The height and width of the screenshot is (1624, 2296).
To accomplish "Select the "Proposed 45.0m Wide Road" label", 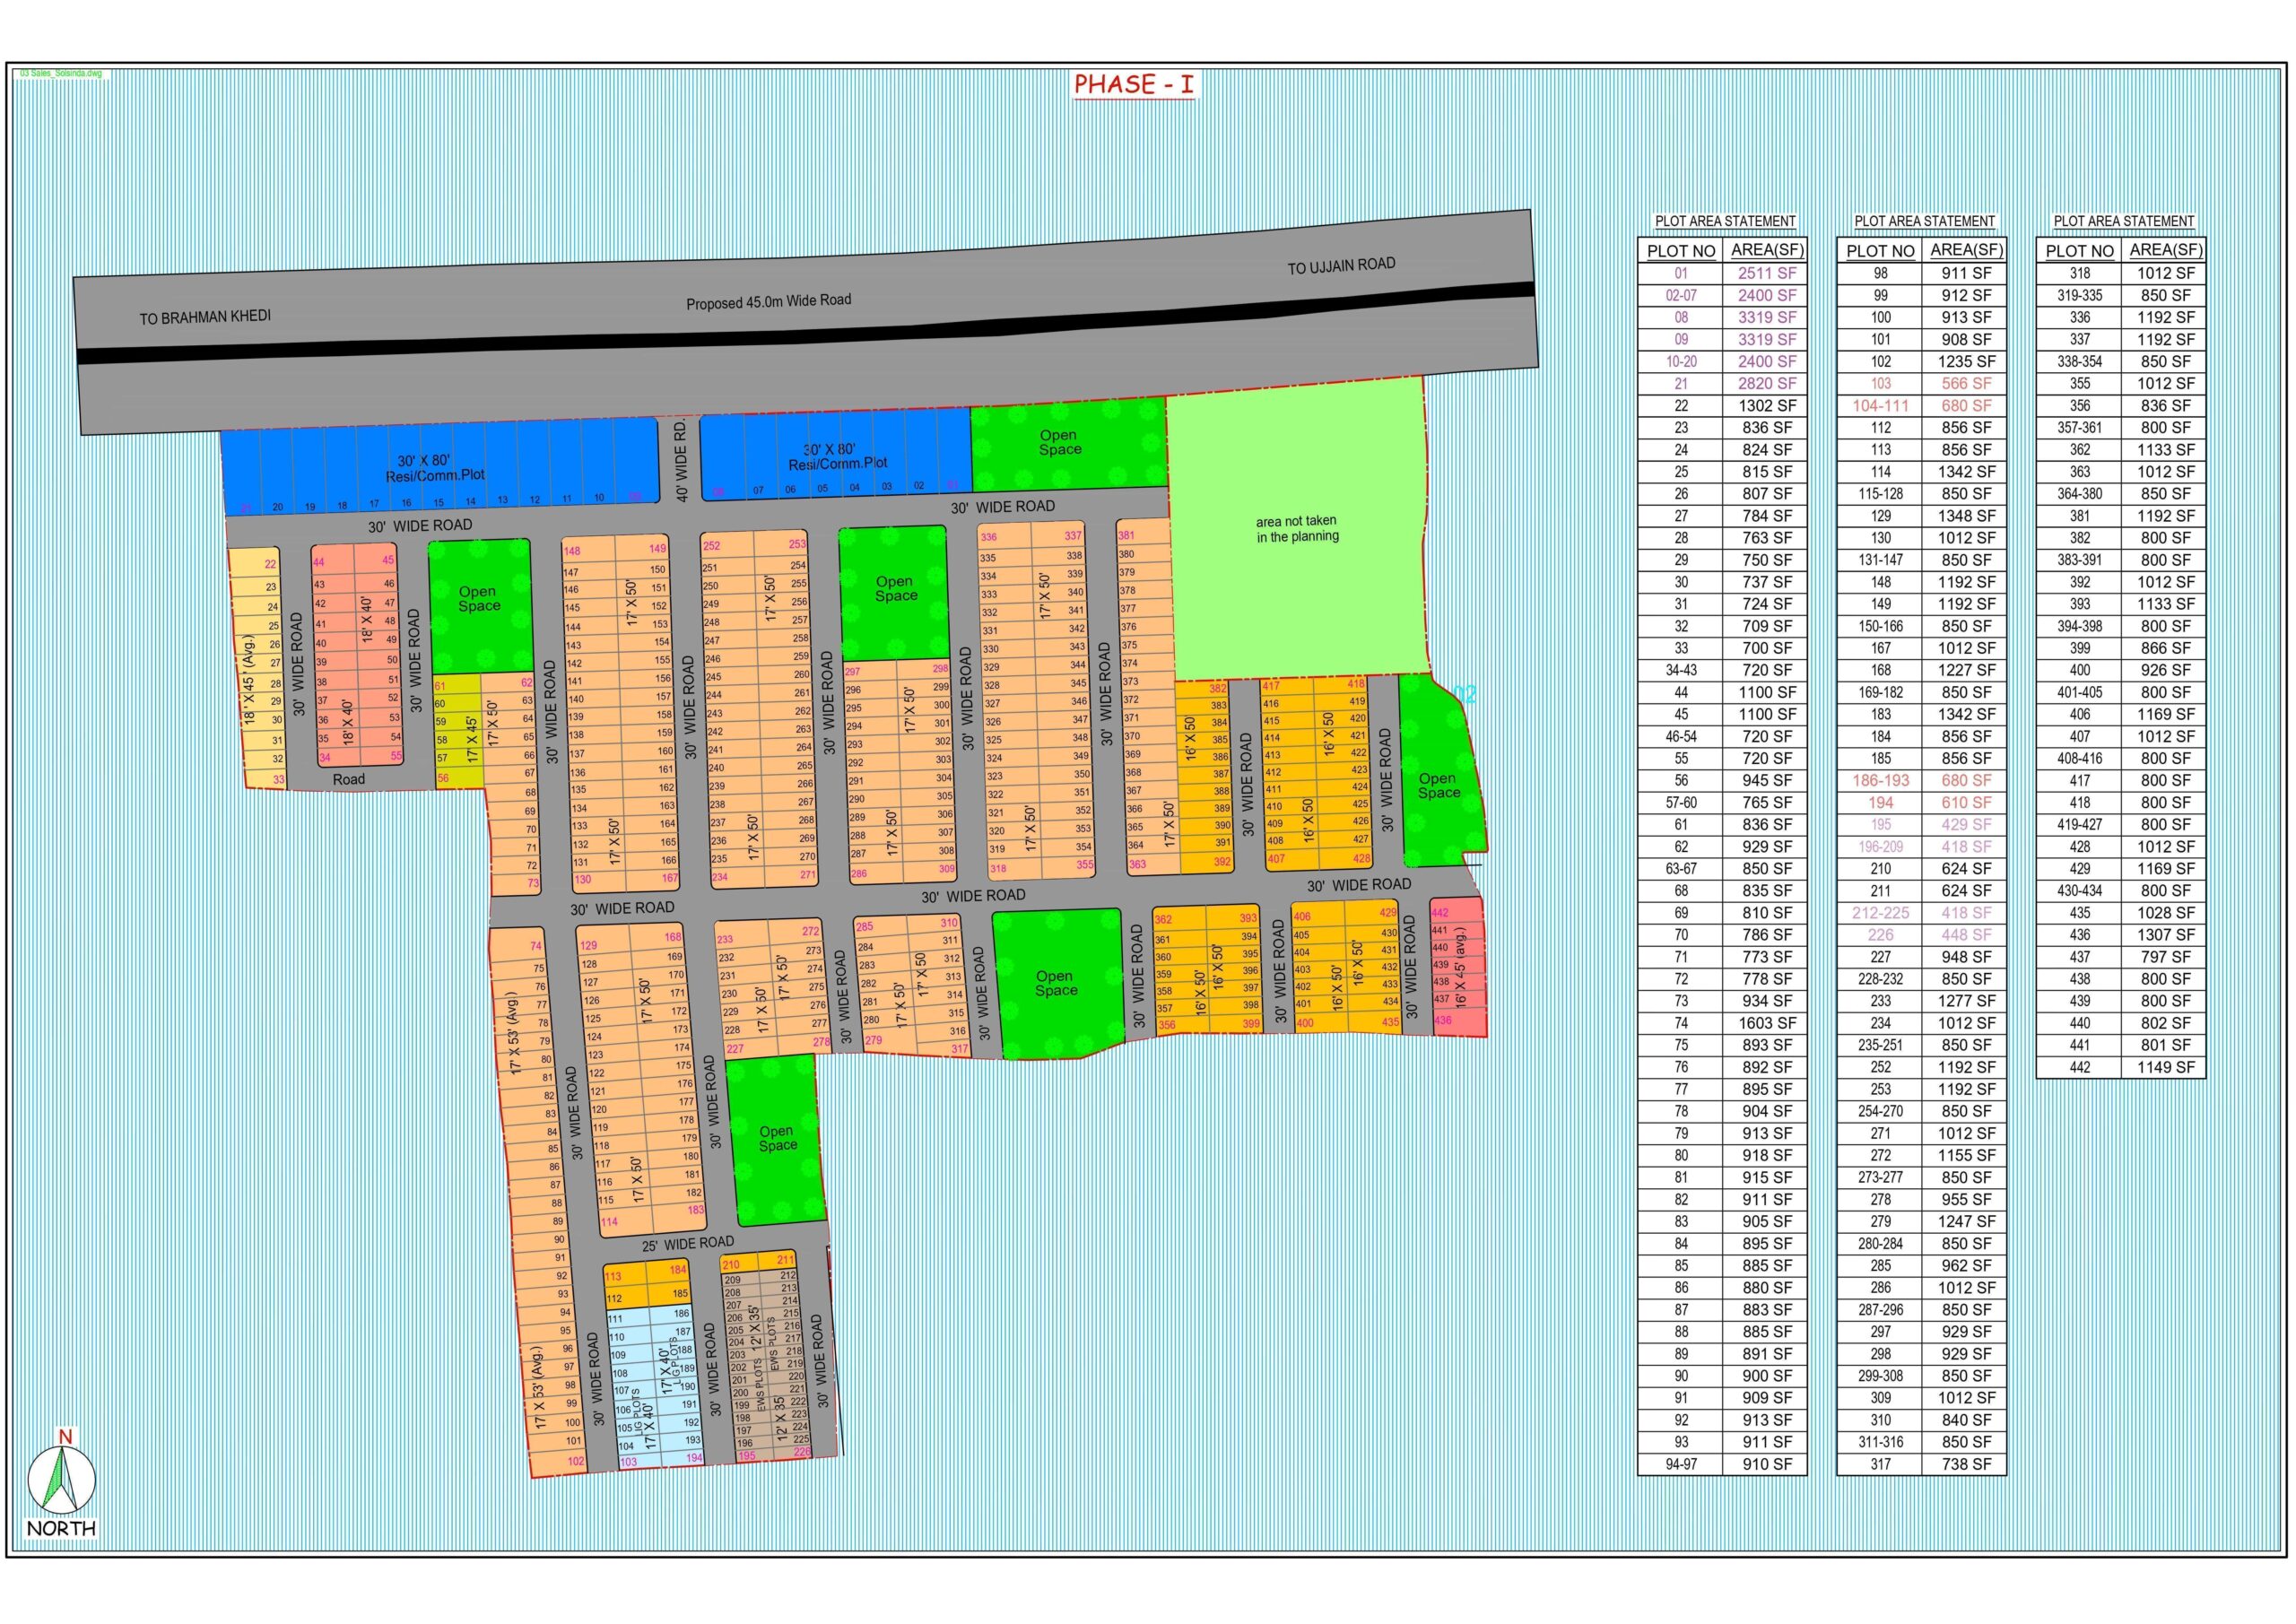I will tap(768, 301).
